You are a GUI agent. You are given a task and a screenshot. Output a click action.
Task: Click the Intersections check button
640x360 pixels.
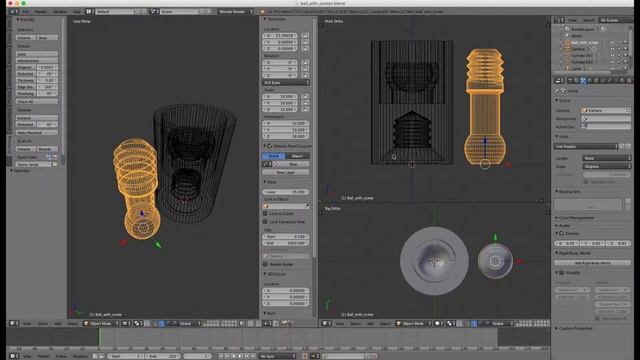37,60
